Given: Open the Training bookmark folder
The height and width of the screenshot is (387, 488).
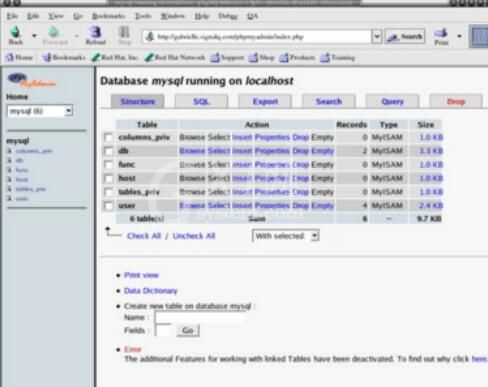Looking at the screenshot, I should 338,58.
